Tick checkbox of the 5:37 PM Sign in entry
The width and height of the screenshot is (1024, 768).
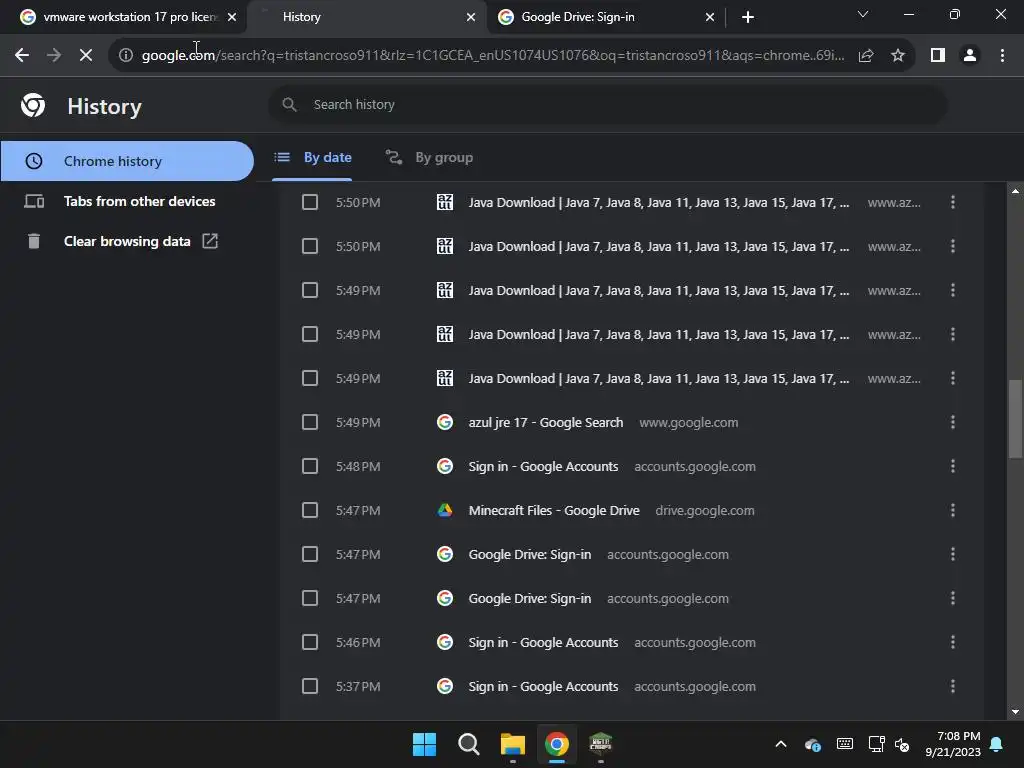[310, 686]
